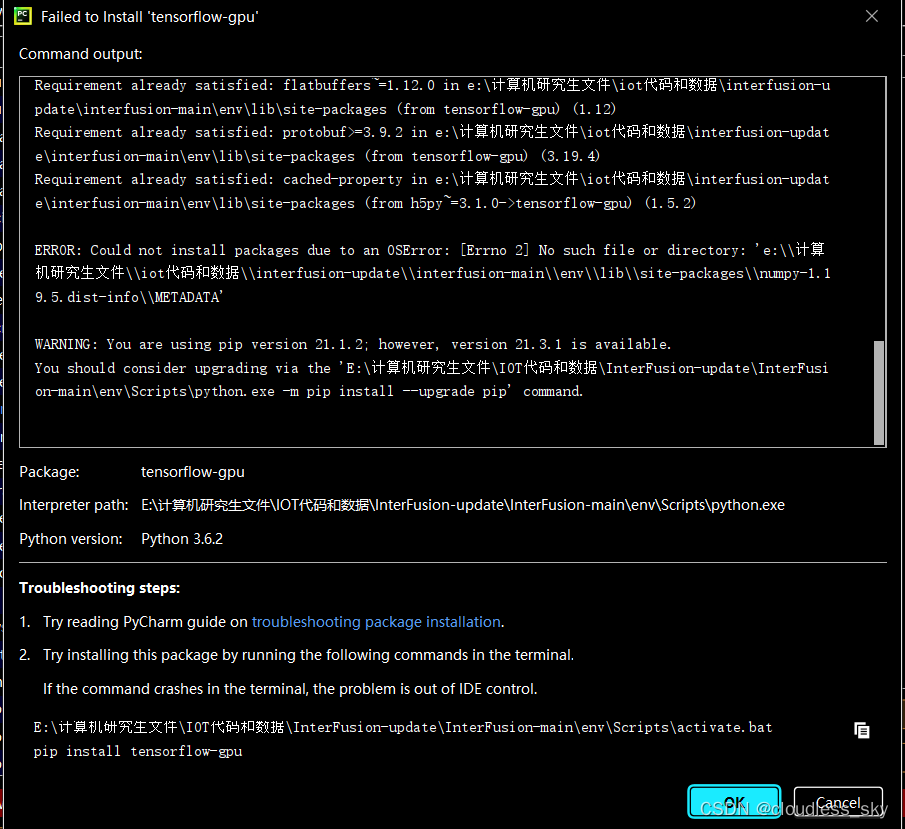
Task: Click the WARNING pip version line
Action: tap(353, 344)
